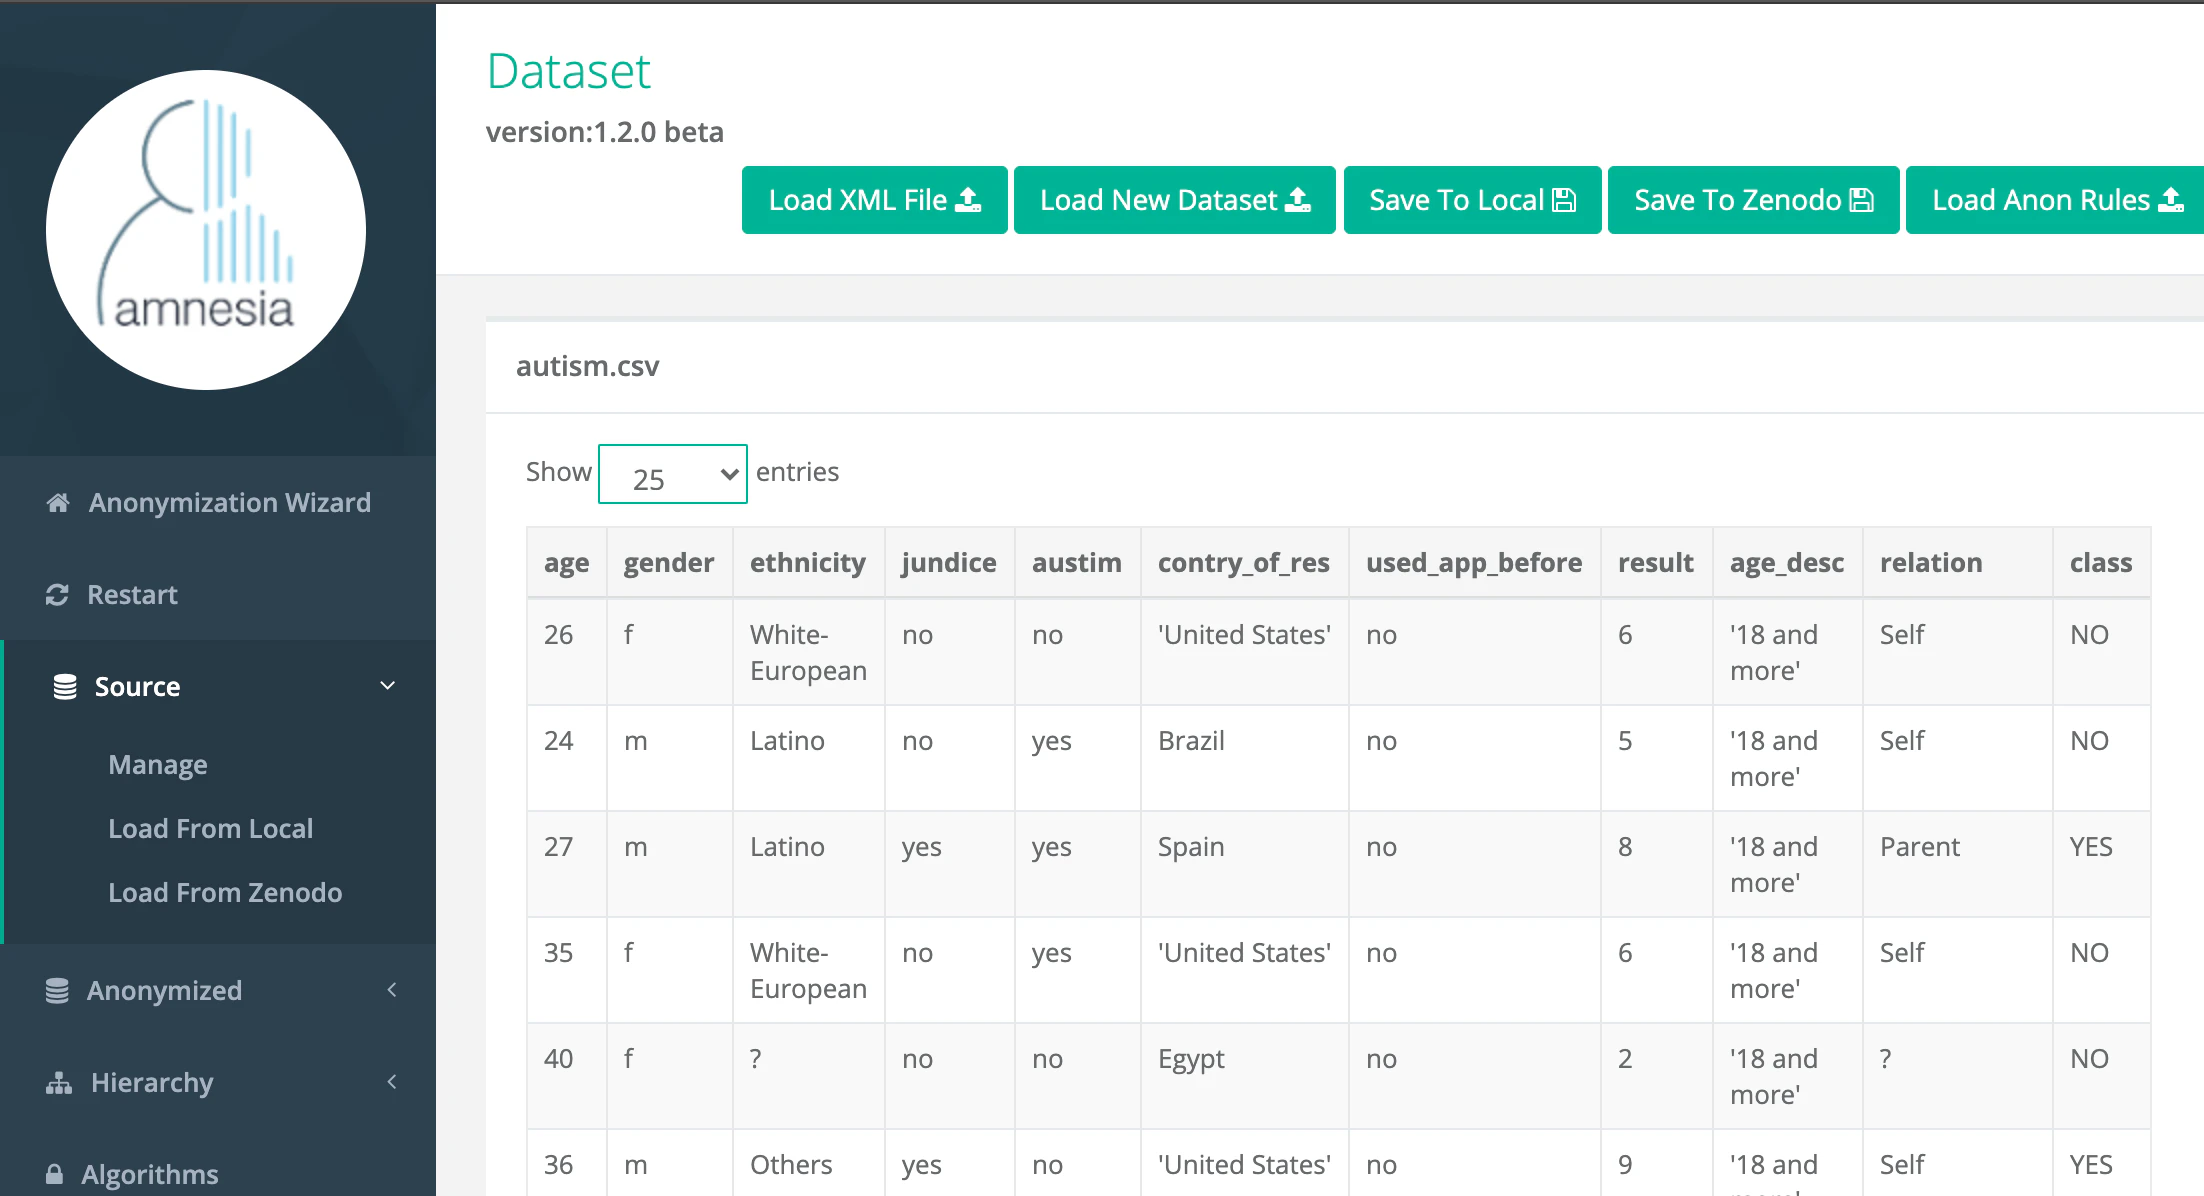Expand the Hierarchy section
The image size is (2204, 1196).
[x=391, y=1082]
